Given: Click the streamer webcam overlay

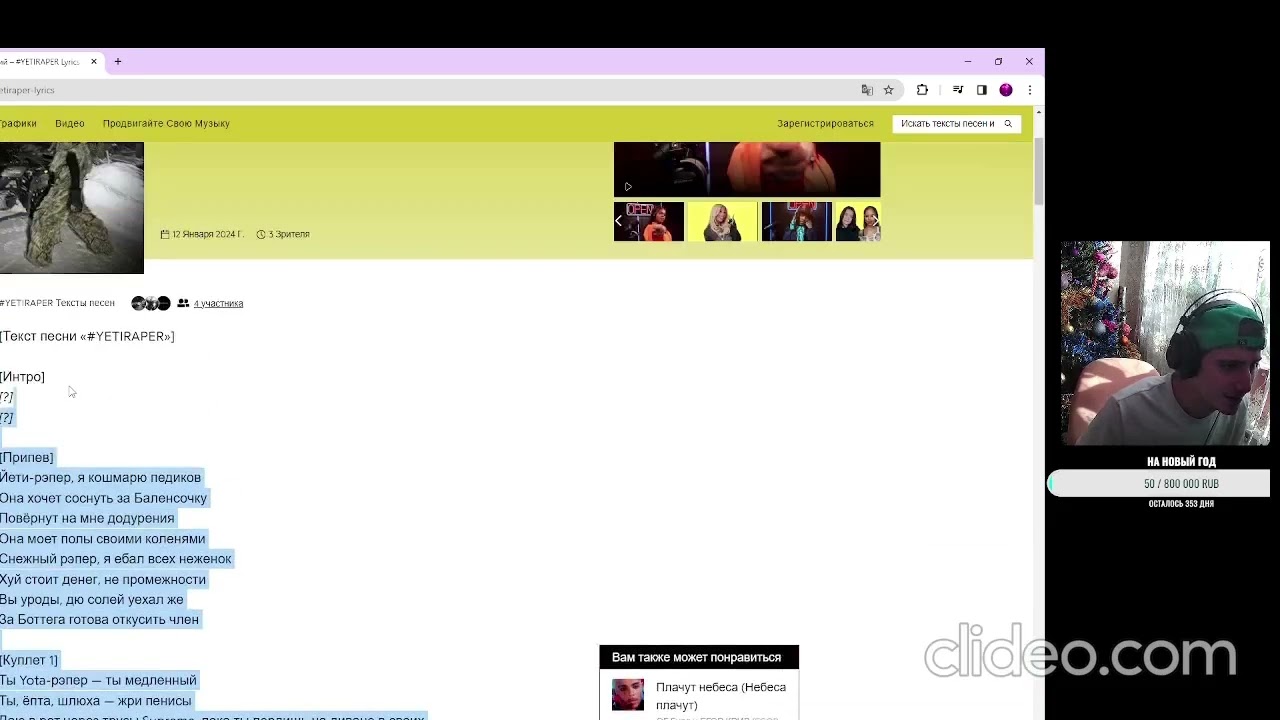Looking at the screenshot, I should 1165,343.
